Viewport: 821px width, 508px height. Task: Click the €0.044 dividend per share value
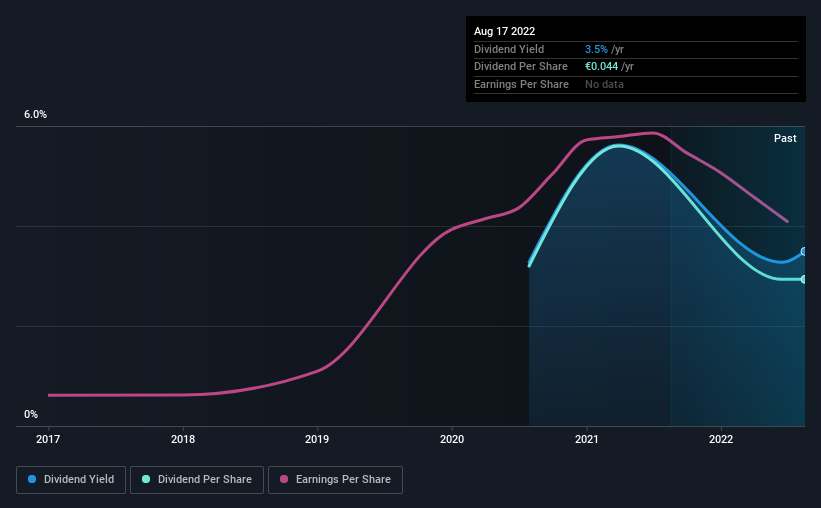pos(601,67)
